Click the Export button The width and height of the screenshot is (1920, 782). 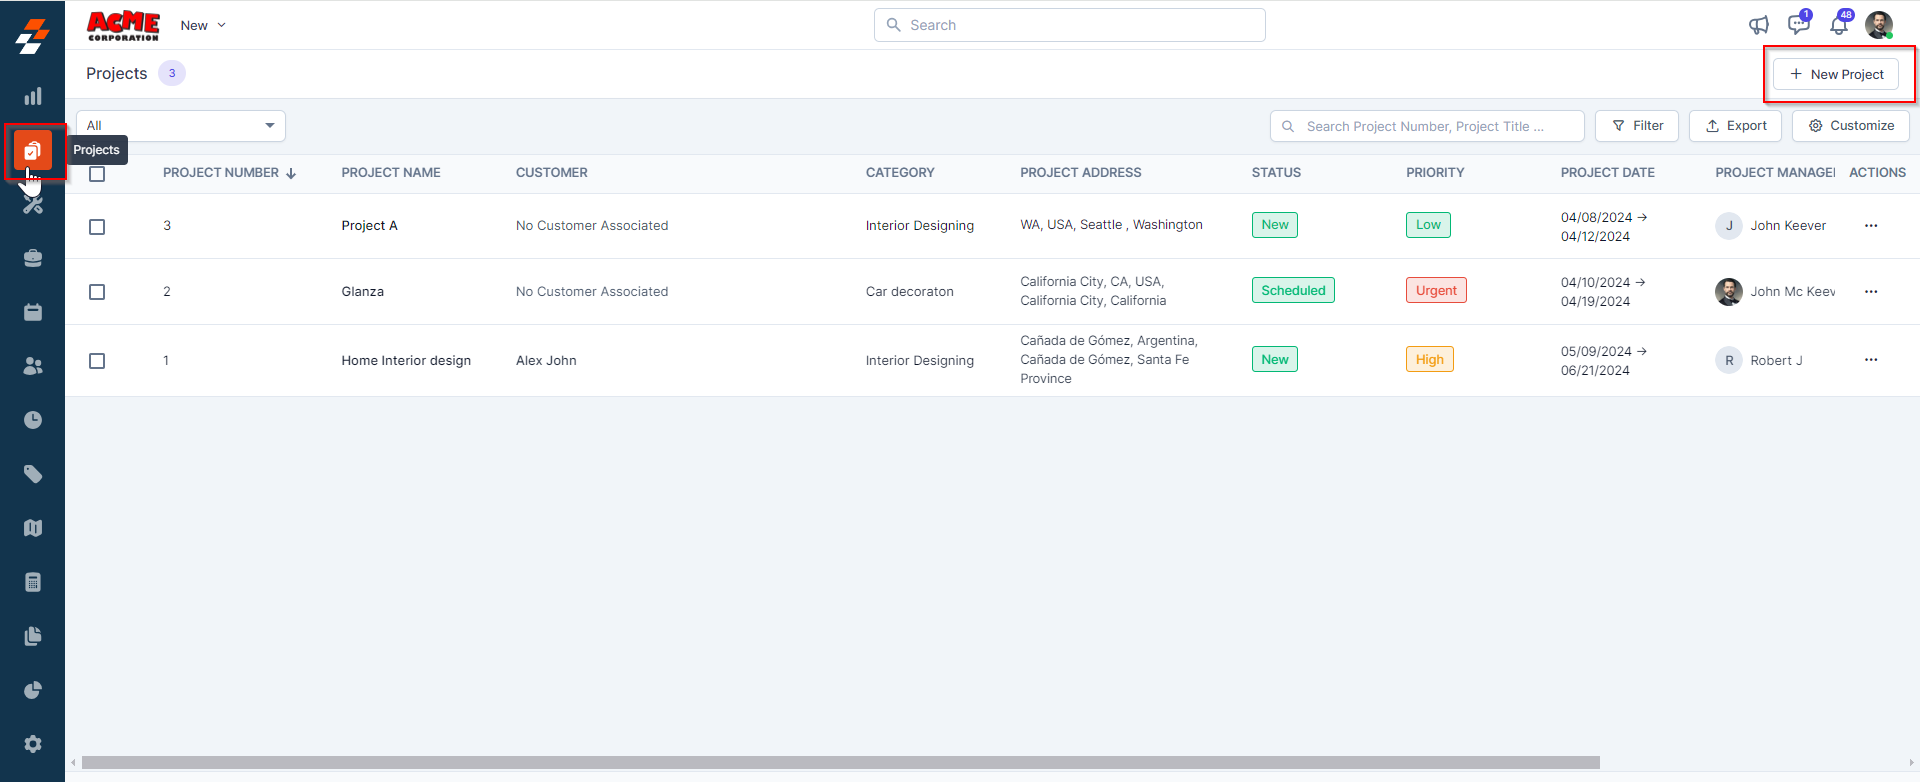coord(1735,126)
